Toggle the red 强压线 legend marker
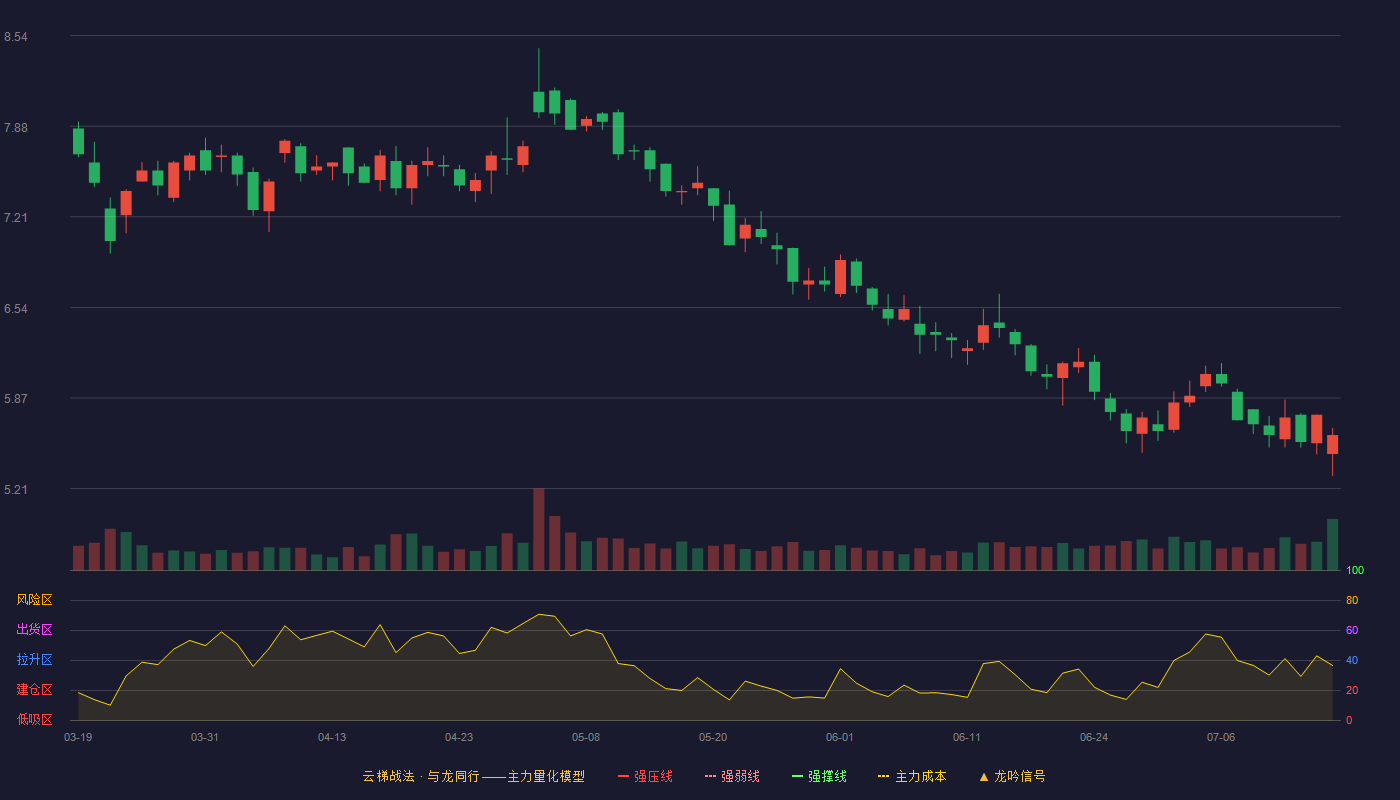Viewport: 1400px width, 800px height. pyautogui.click(x=623, y=776)
